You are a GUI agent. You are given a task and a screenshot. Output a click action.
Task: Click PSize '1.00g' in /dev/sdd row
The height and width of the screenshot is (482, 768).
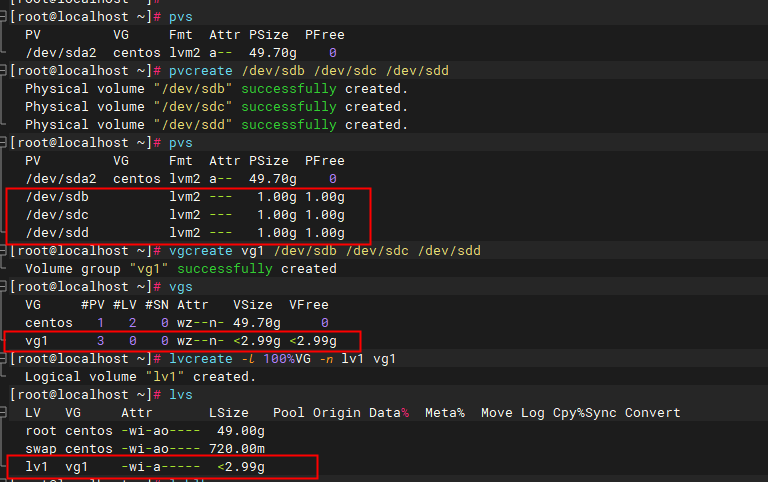(277, 233)
